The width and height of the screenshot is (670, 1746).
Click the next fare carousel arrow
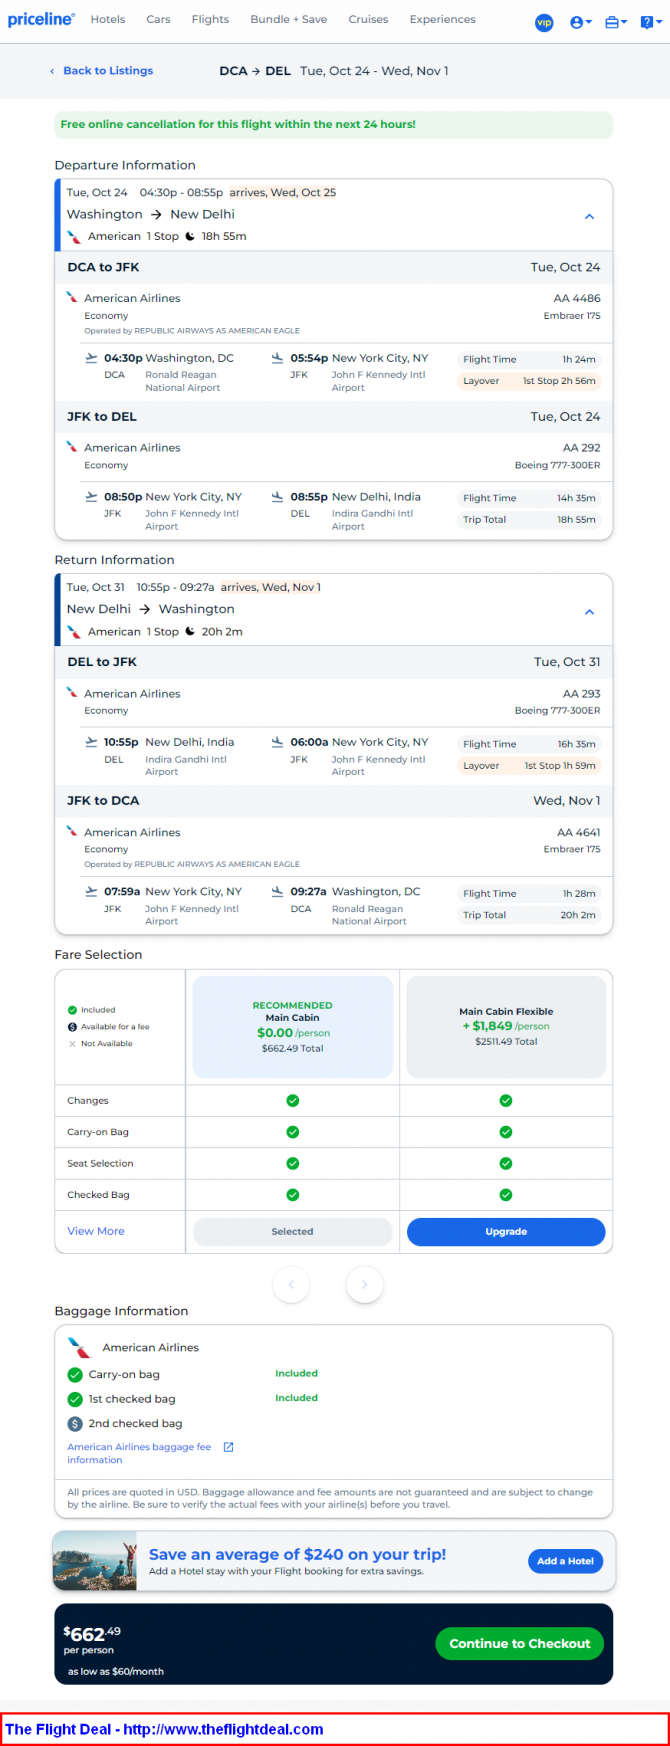364,1285
